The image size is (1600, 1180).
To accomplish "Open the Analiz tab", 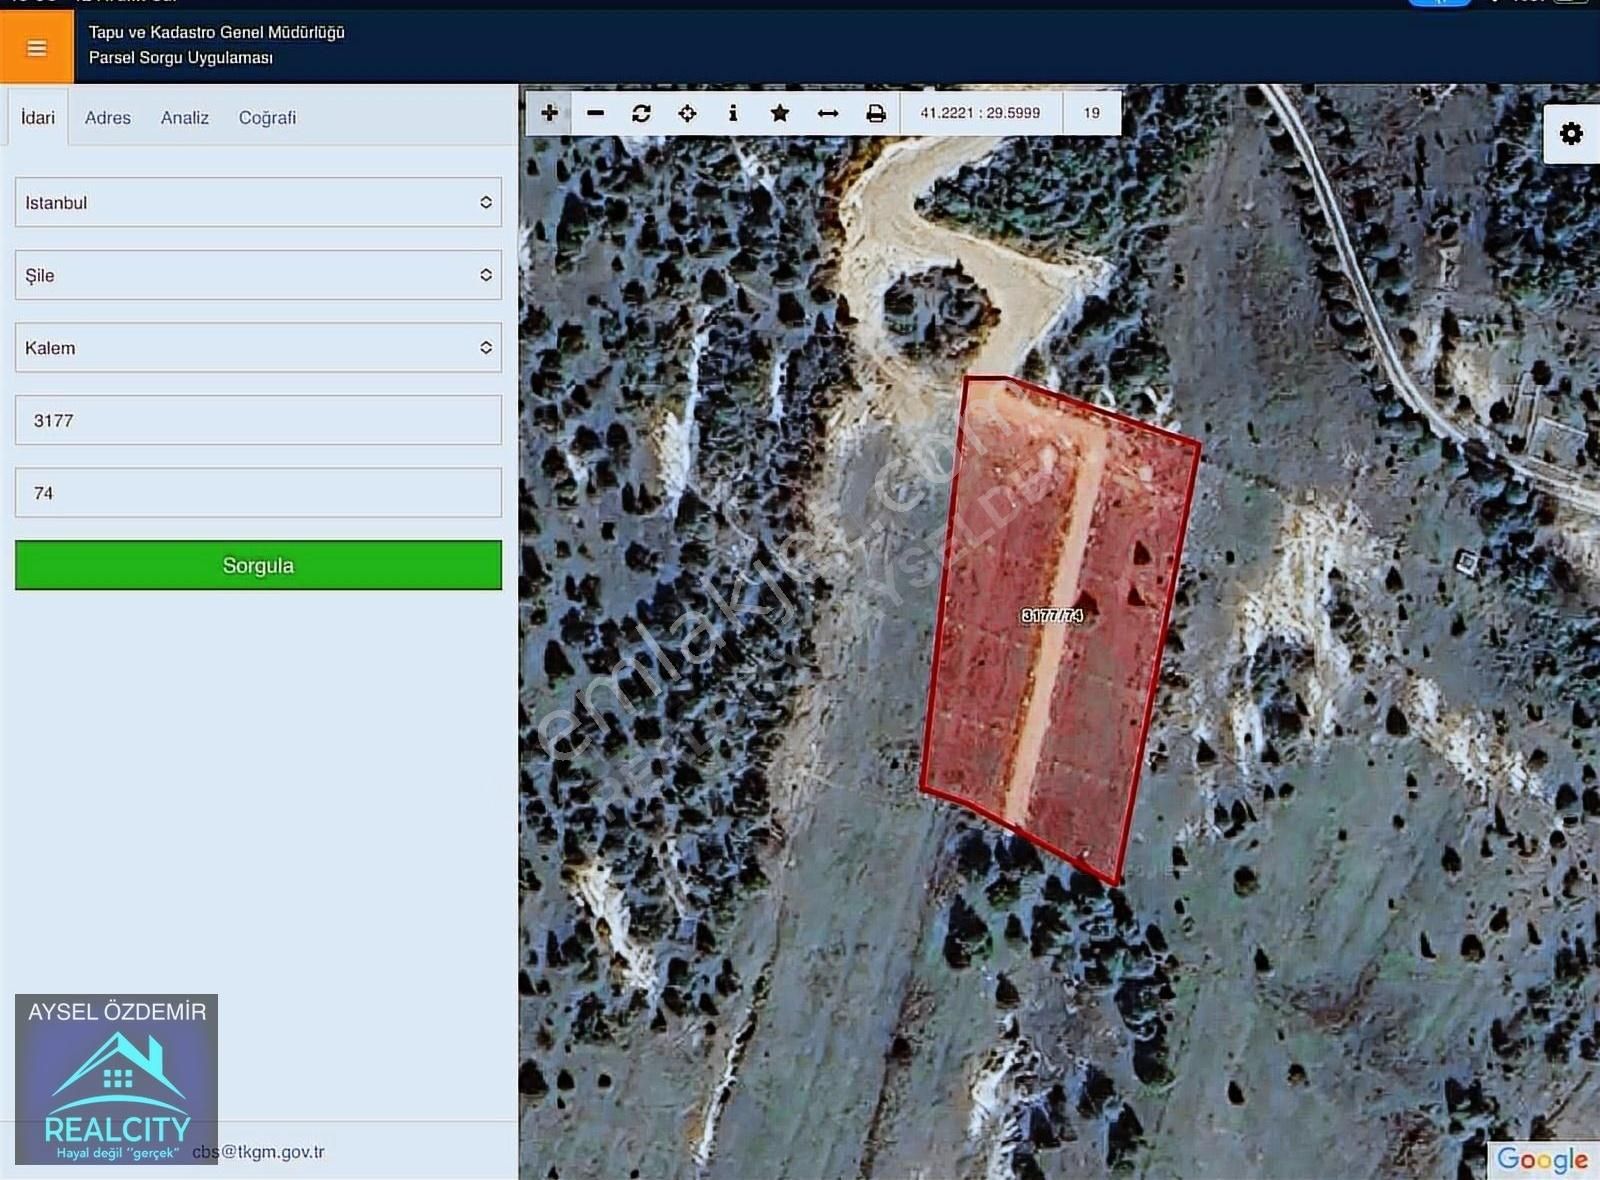I will [x=185, y=117].
